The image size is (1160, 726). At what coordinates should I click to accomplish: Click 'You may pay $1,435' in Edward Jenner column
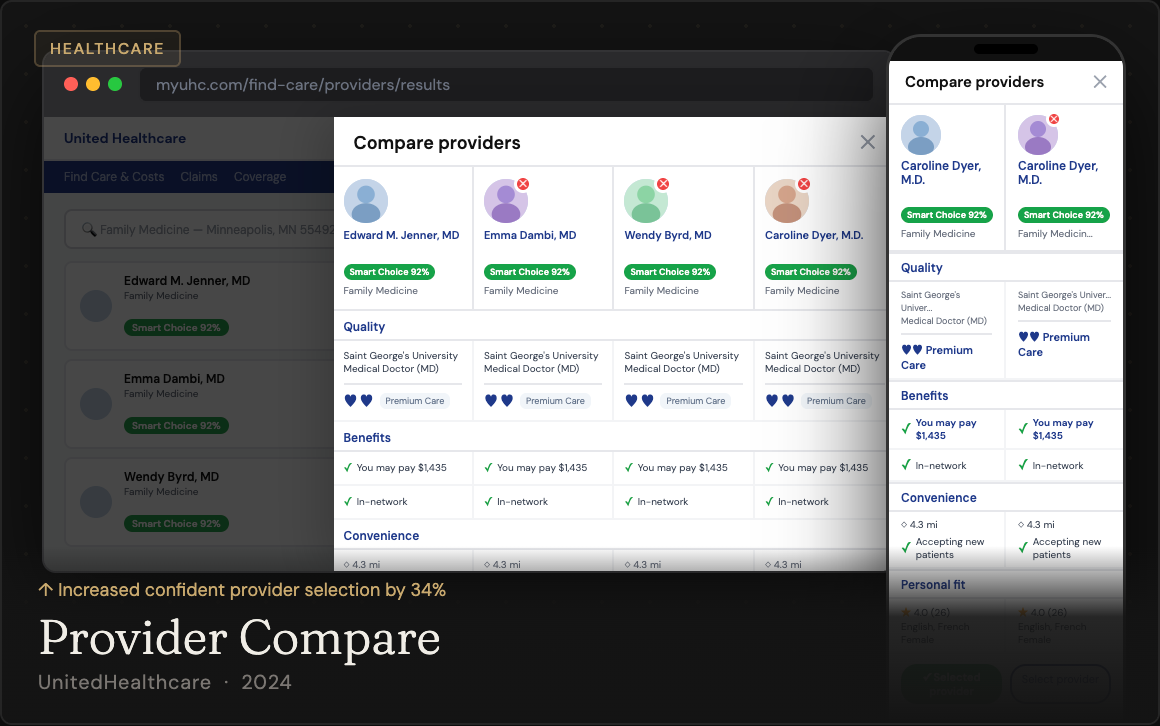402,468
